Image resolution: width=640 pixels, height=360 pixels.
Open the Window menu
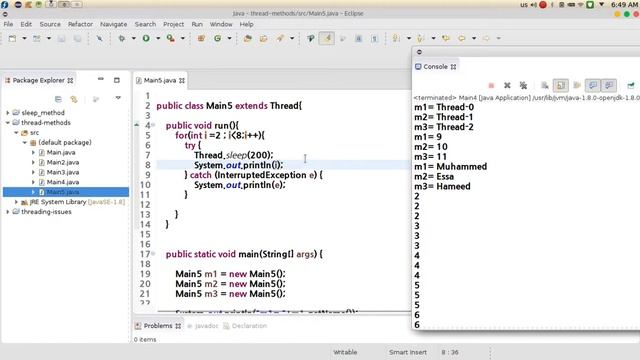pos(221,24)
